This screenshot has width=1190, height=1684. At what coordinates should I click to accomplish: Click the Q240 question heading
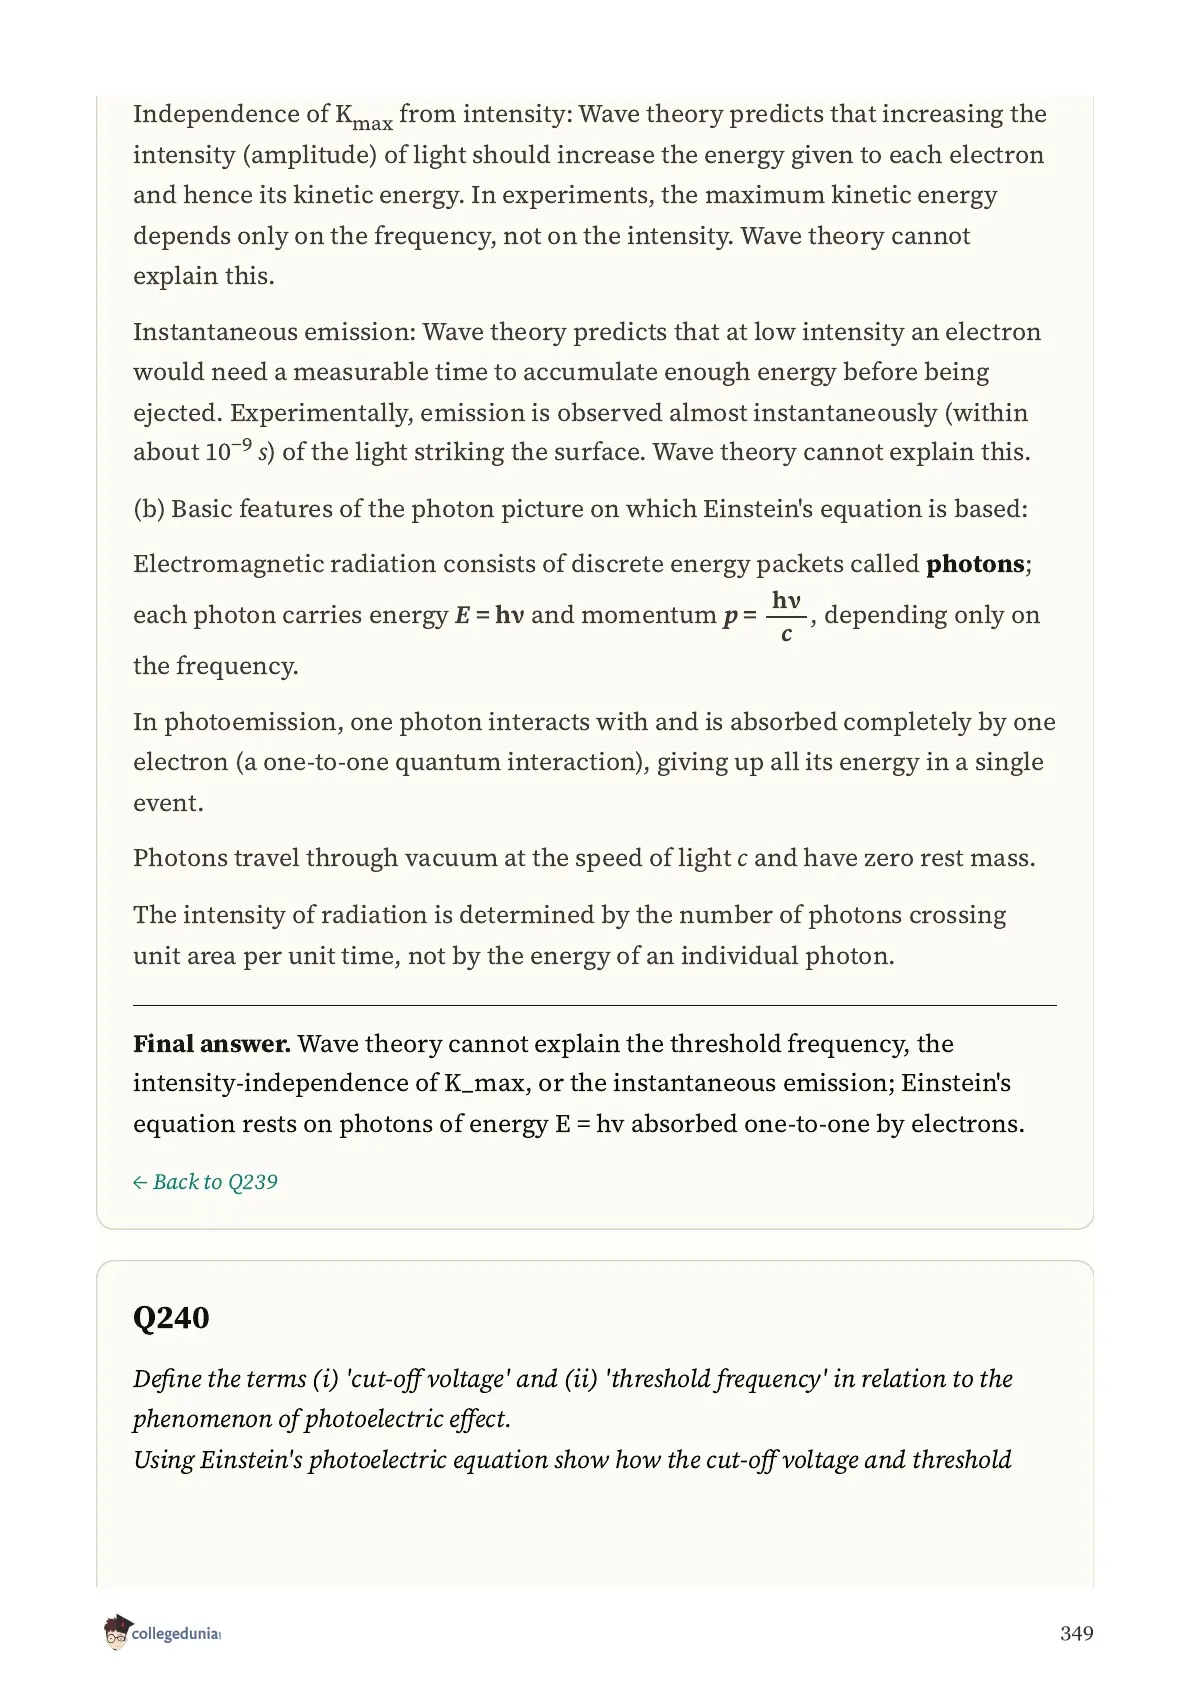click(x=171, y=1318)
